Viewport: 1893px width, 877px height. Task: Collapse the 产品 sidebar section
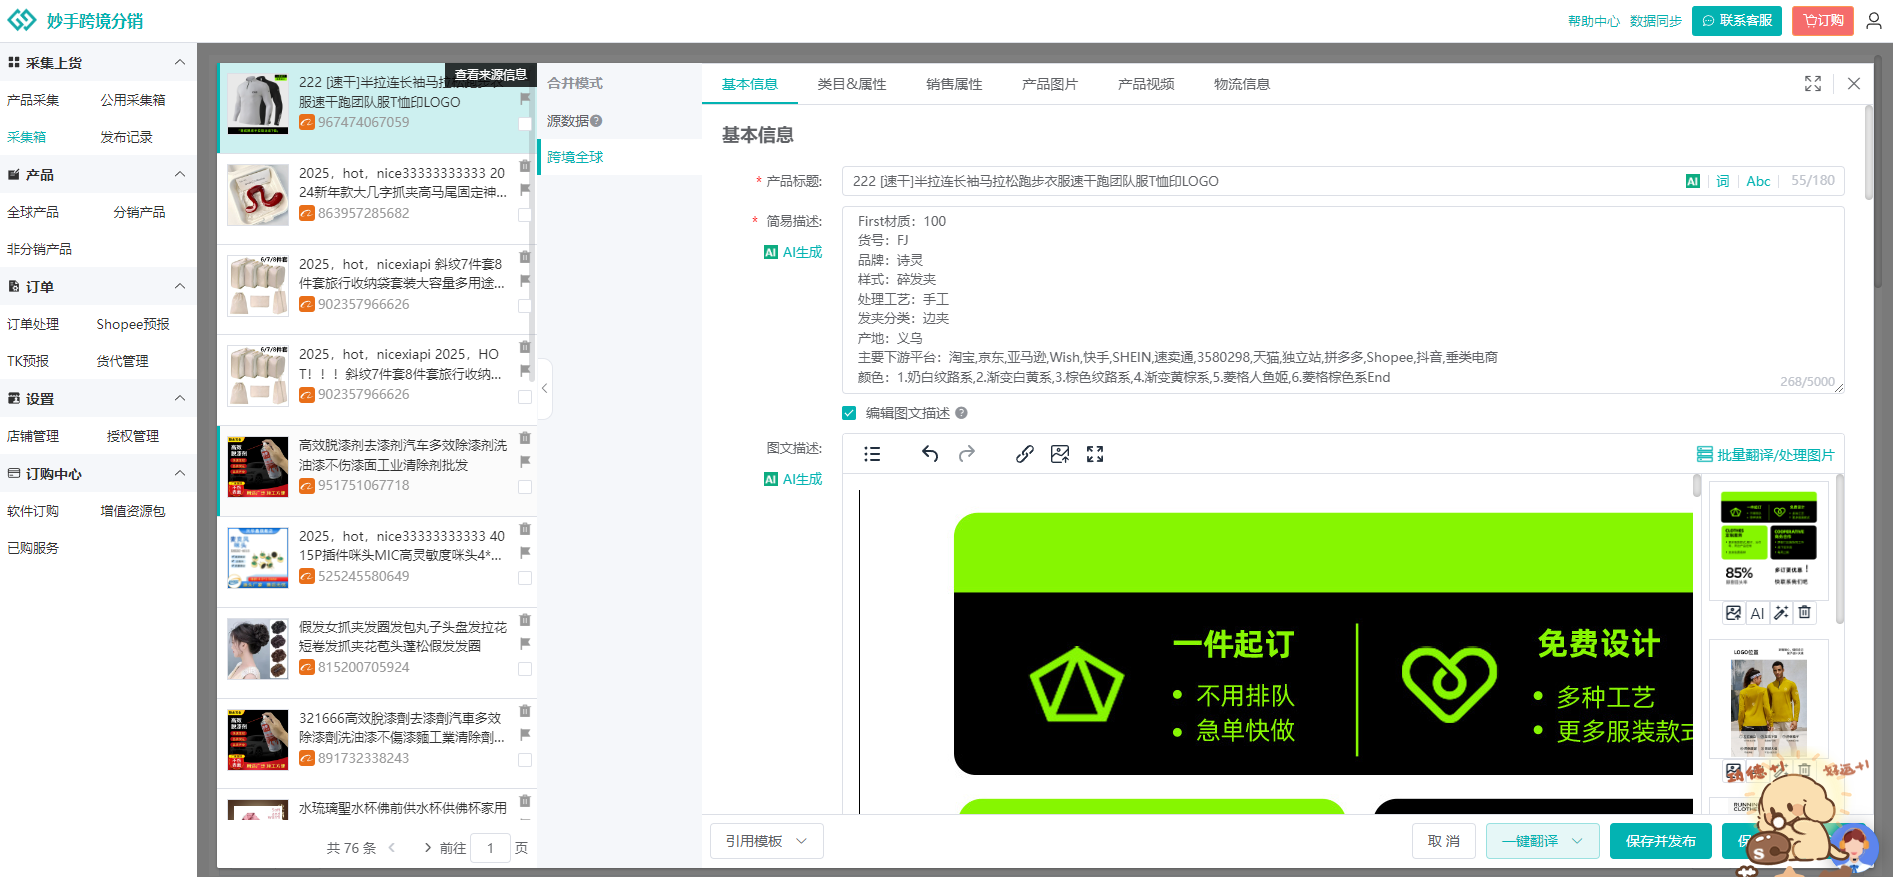pos(180,174)
